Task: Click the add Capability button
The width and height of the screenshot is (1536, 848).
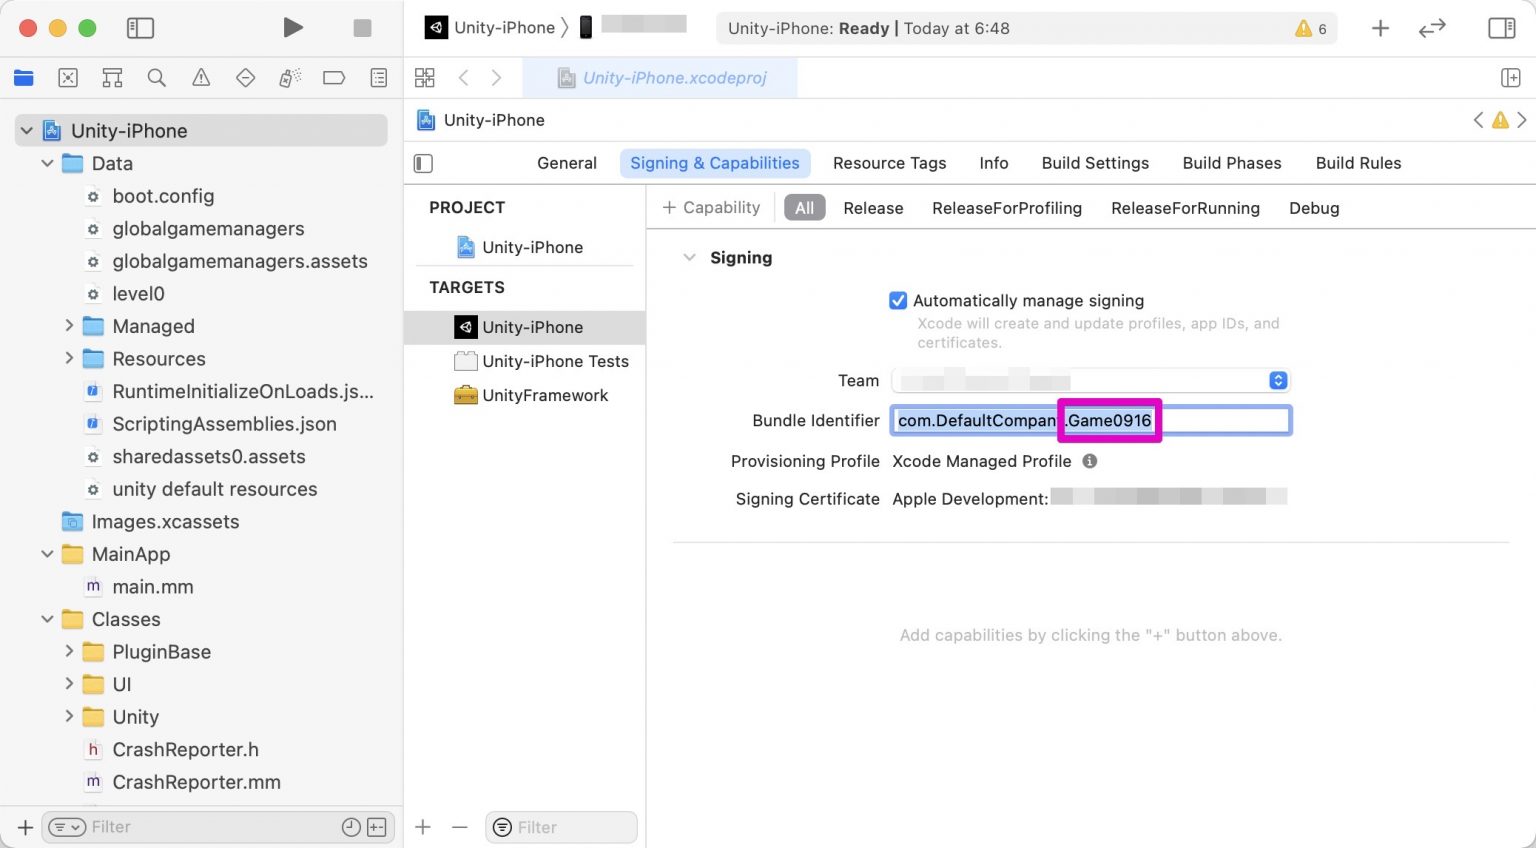Action: click(711, 208)
